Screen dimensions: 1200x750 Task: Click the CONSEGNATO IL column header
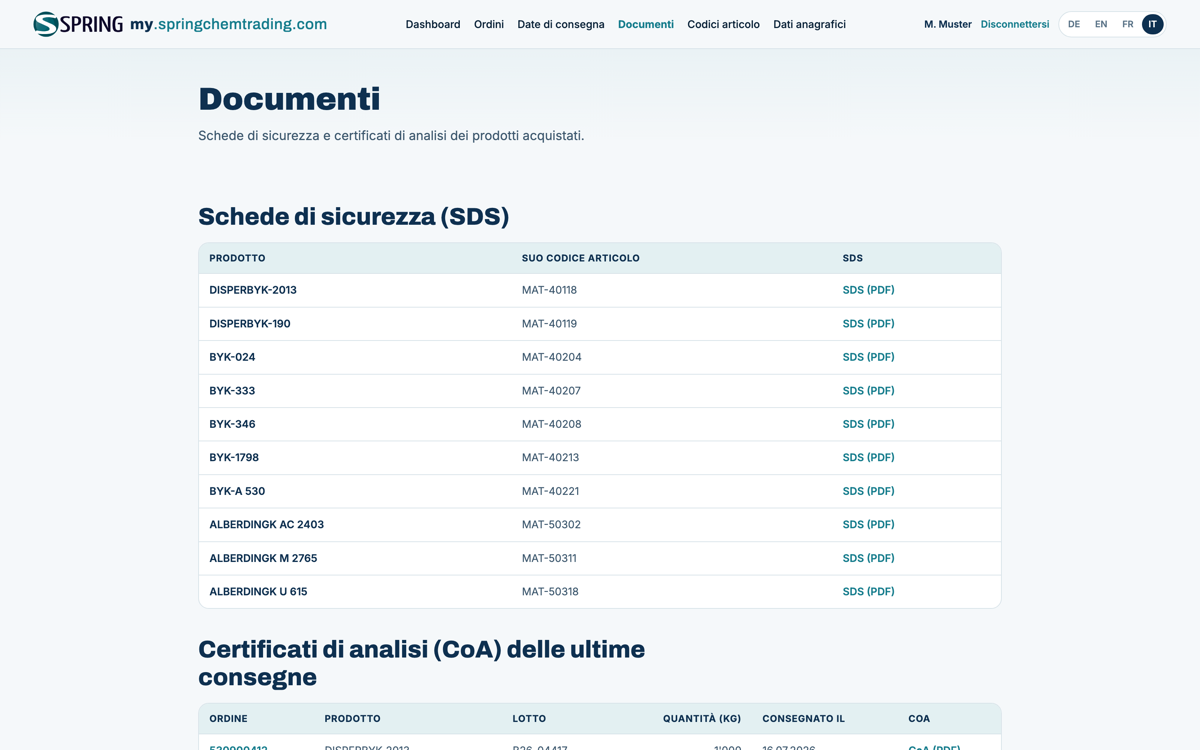[804, 719]
